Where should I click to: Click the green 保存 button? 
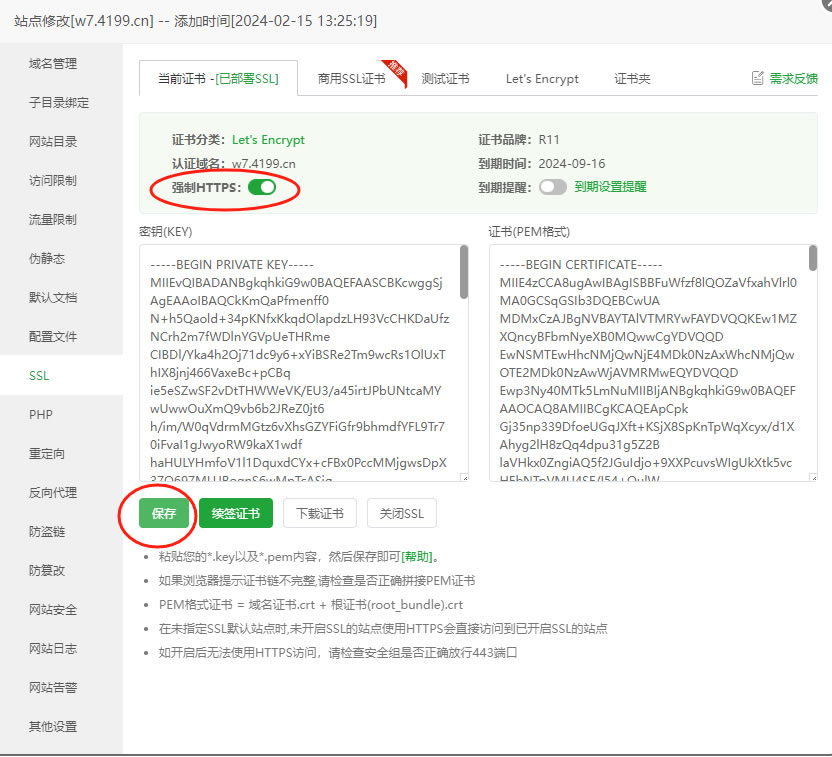(164, 513)
